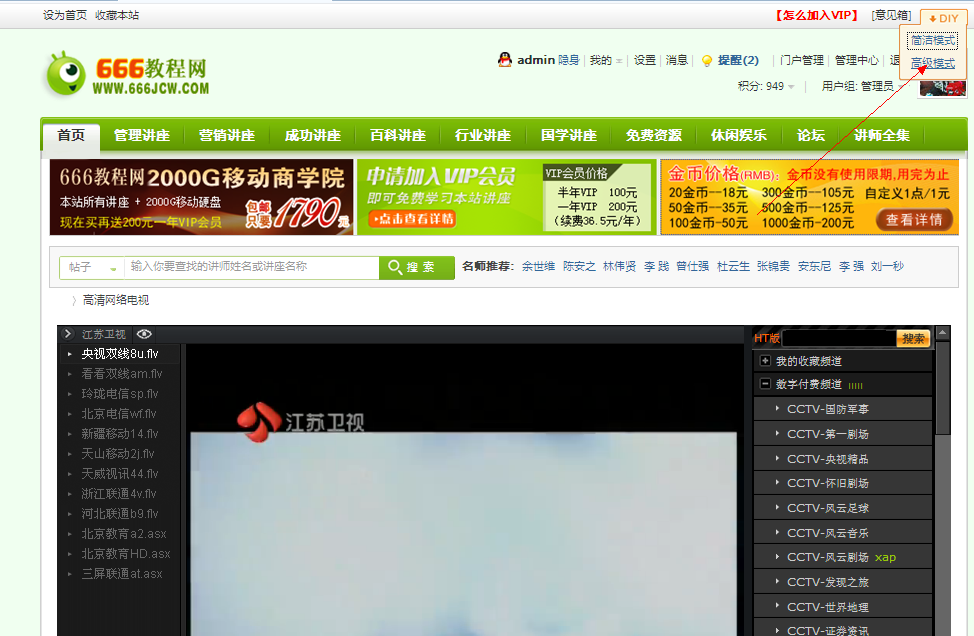Click 点击查看详情 on VIP banner
Screen dimensions: 974x636
412,219
